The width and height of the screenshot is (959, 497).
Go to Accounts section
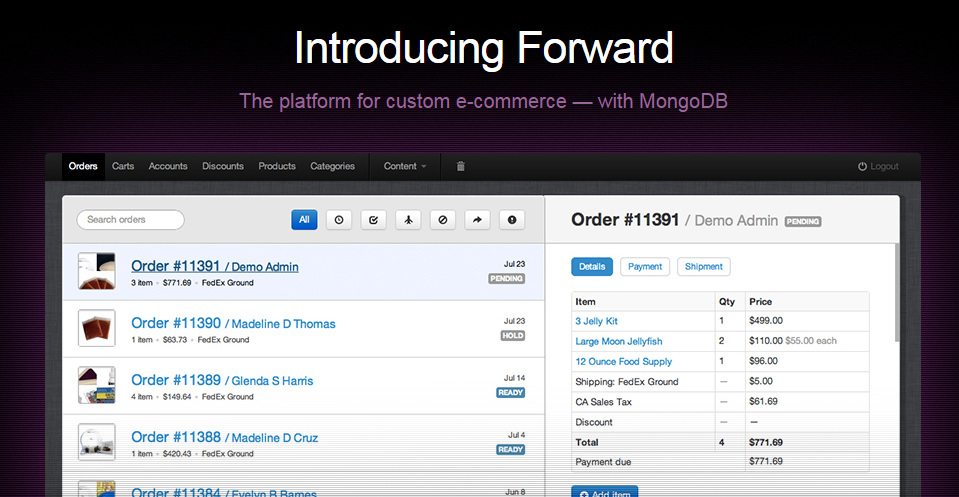coord(168,166)
